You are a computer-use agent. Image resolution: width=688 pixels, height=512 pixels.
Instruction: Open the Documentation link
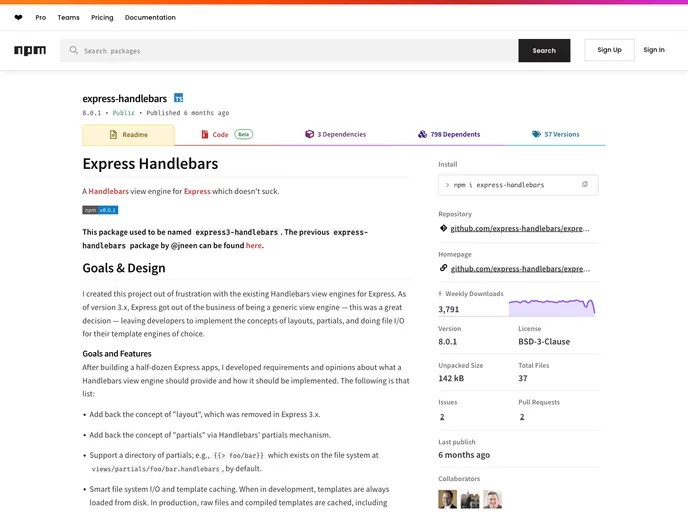coord(150,18)
